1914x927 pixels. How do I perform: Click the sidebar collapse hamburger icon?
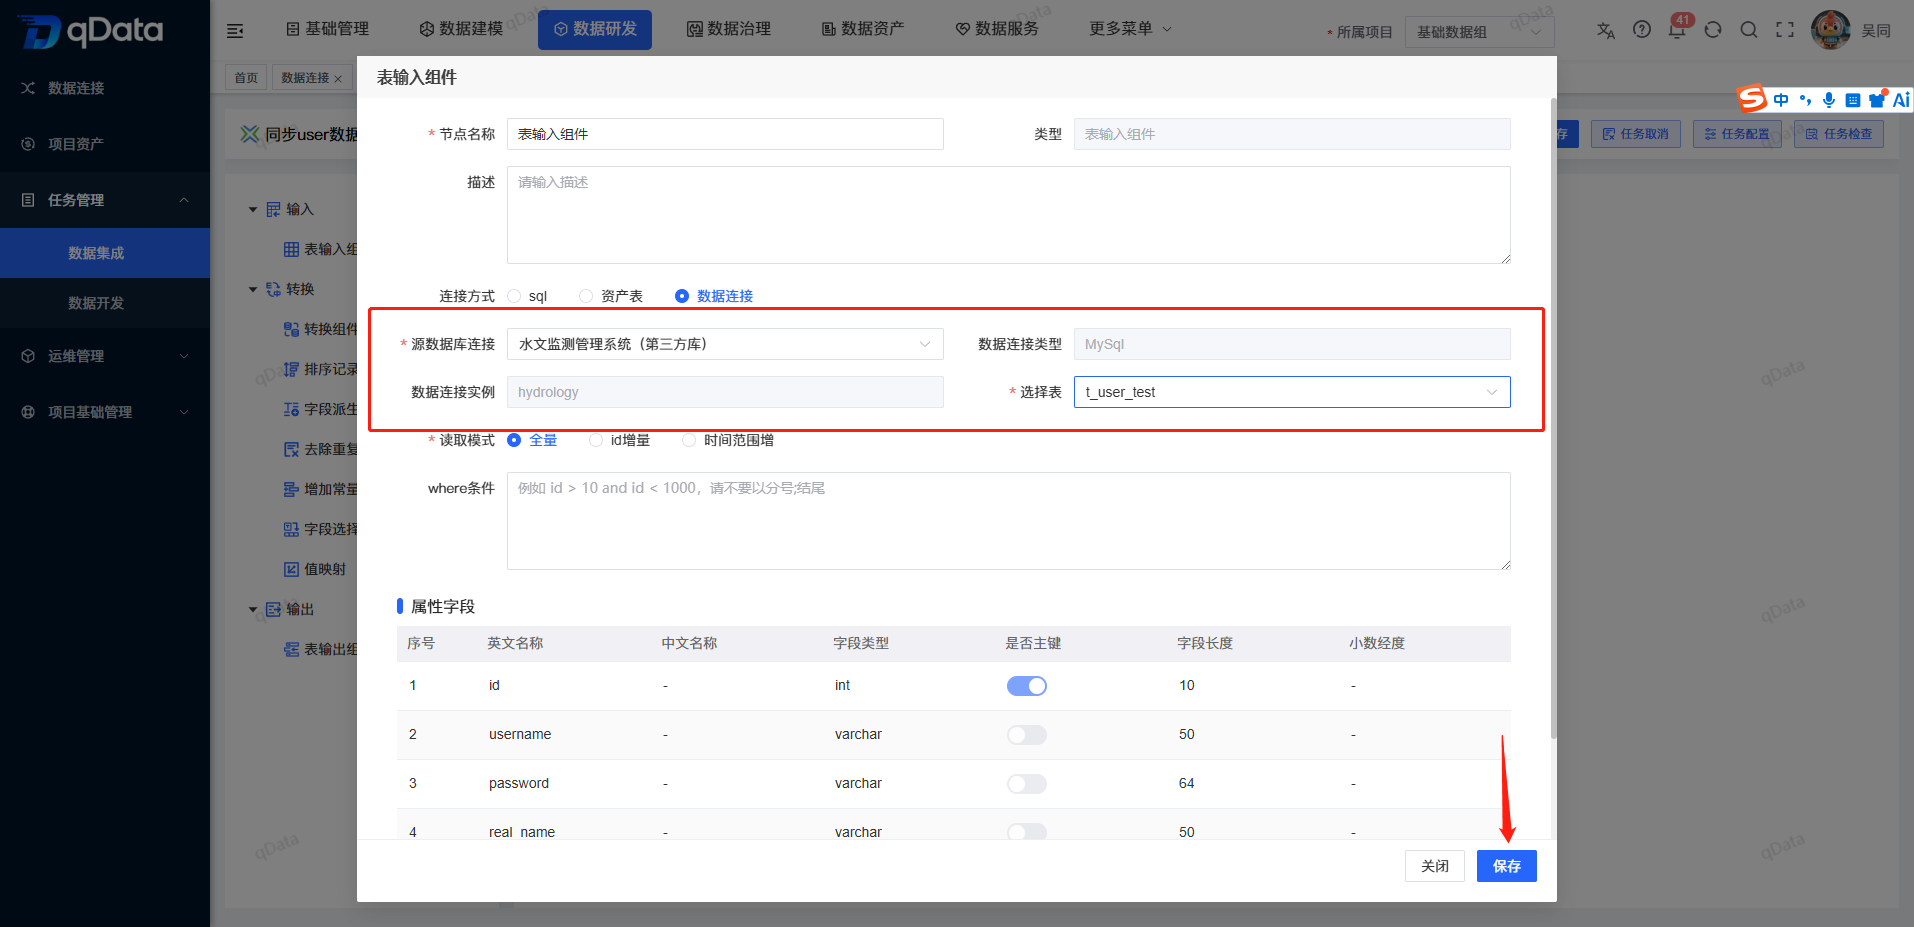(x=235, y=31)
